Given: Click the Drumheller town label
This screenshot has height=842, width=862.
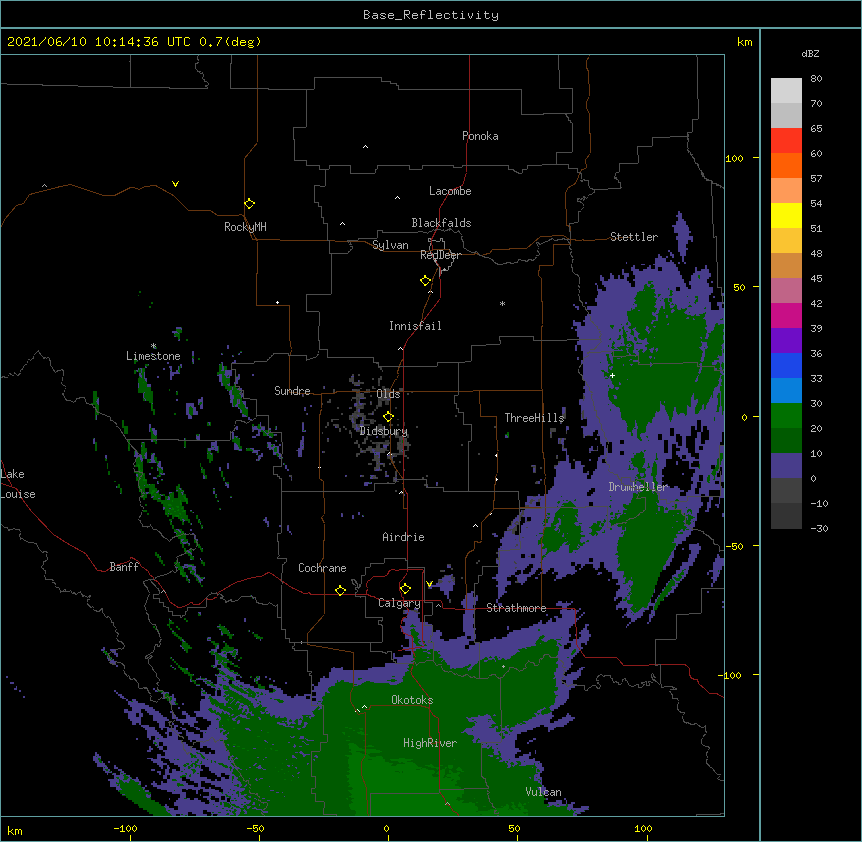Looking at the screenshot, I should [x=638, y=487].
